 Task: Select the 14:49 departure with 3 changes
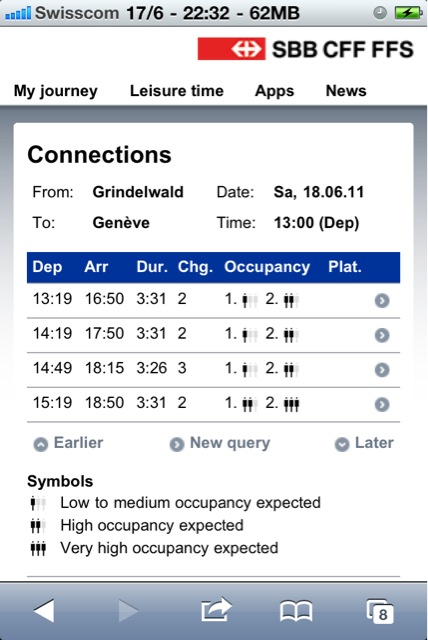[213, 370]
